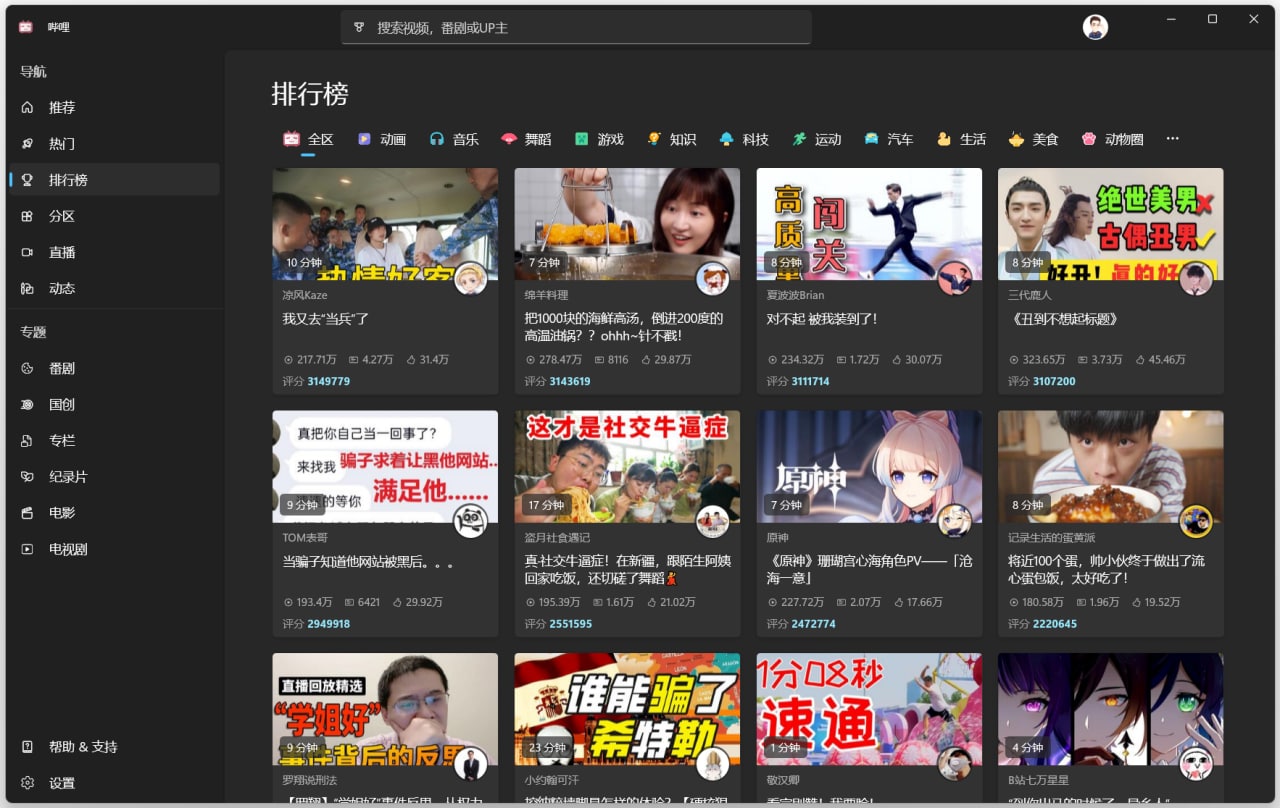Open 《原神》珊瑚宫心海角色PV video title
Viewport: 1280px width, 808px height.
point(869,570)
